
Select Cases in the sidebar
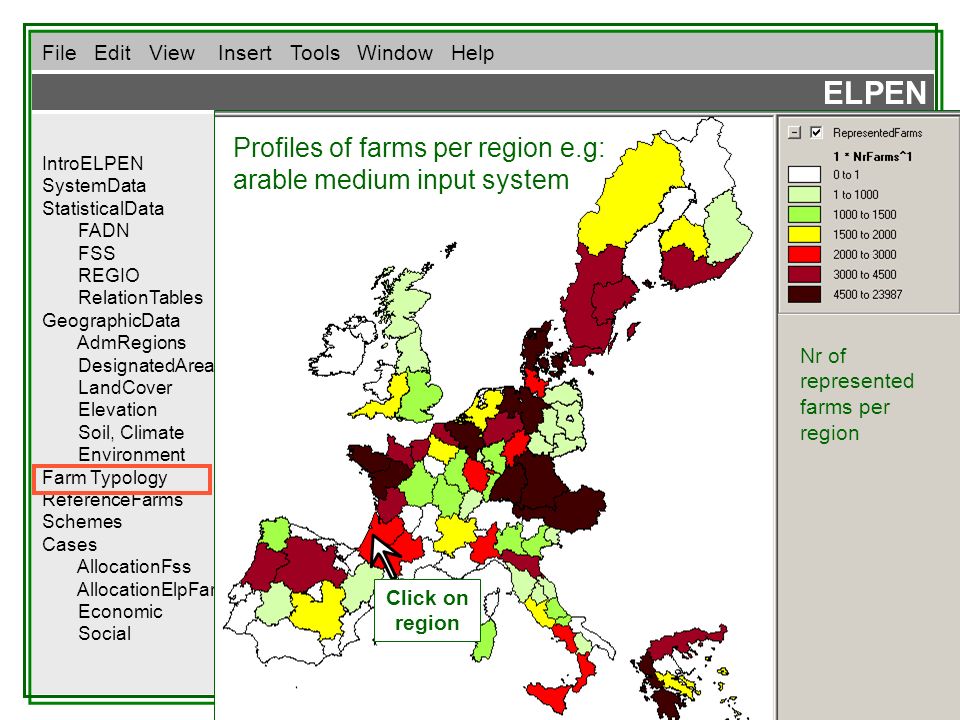pos(69,544)
